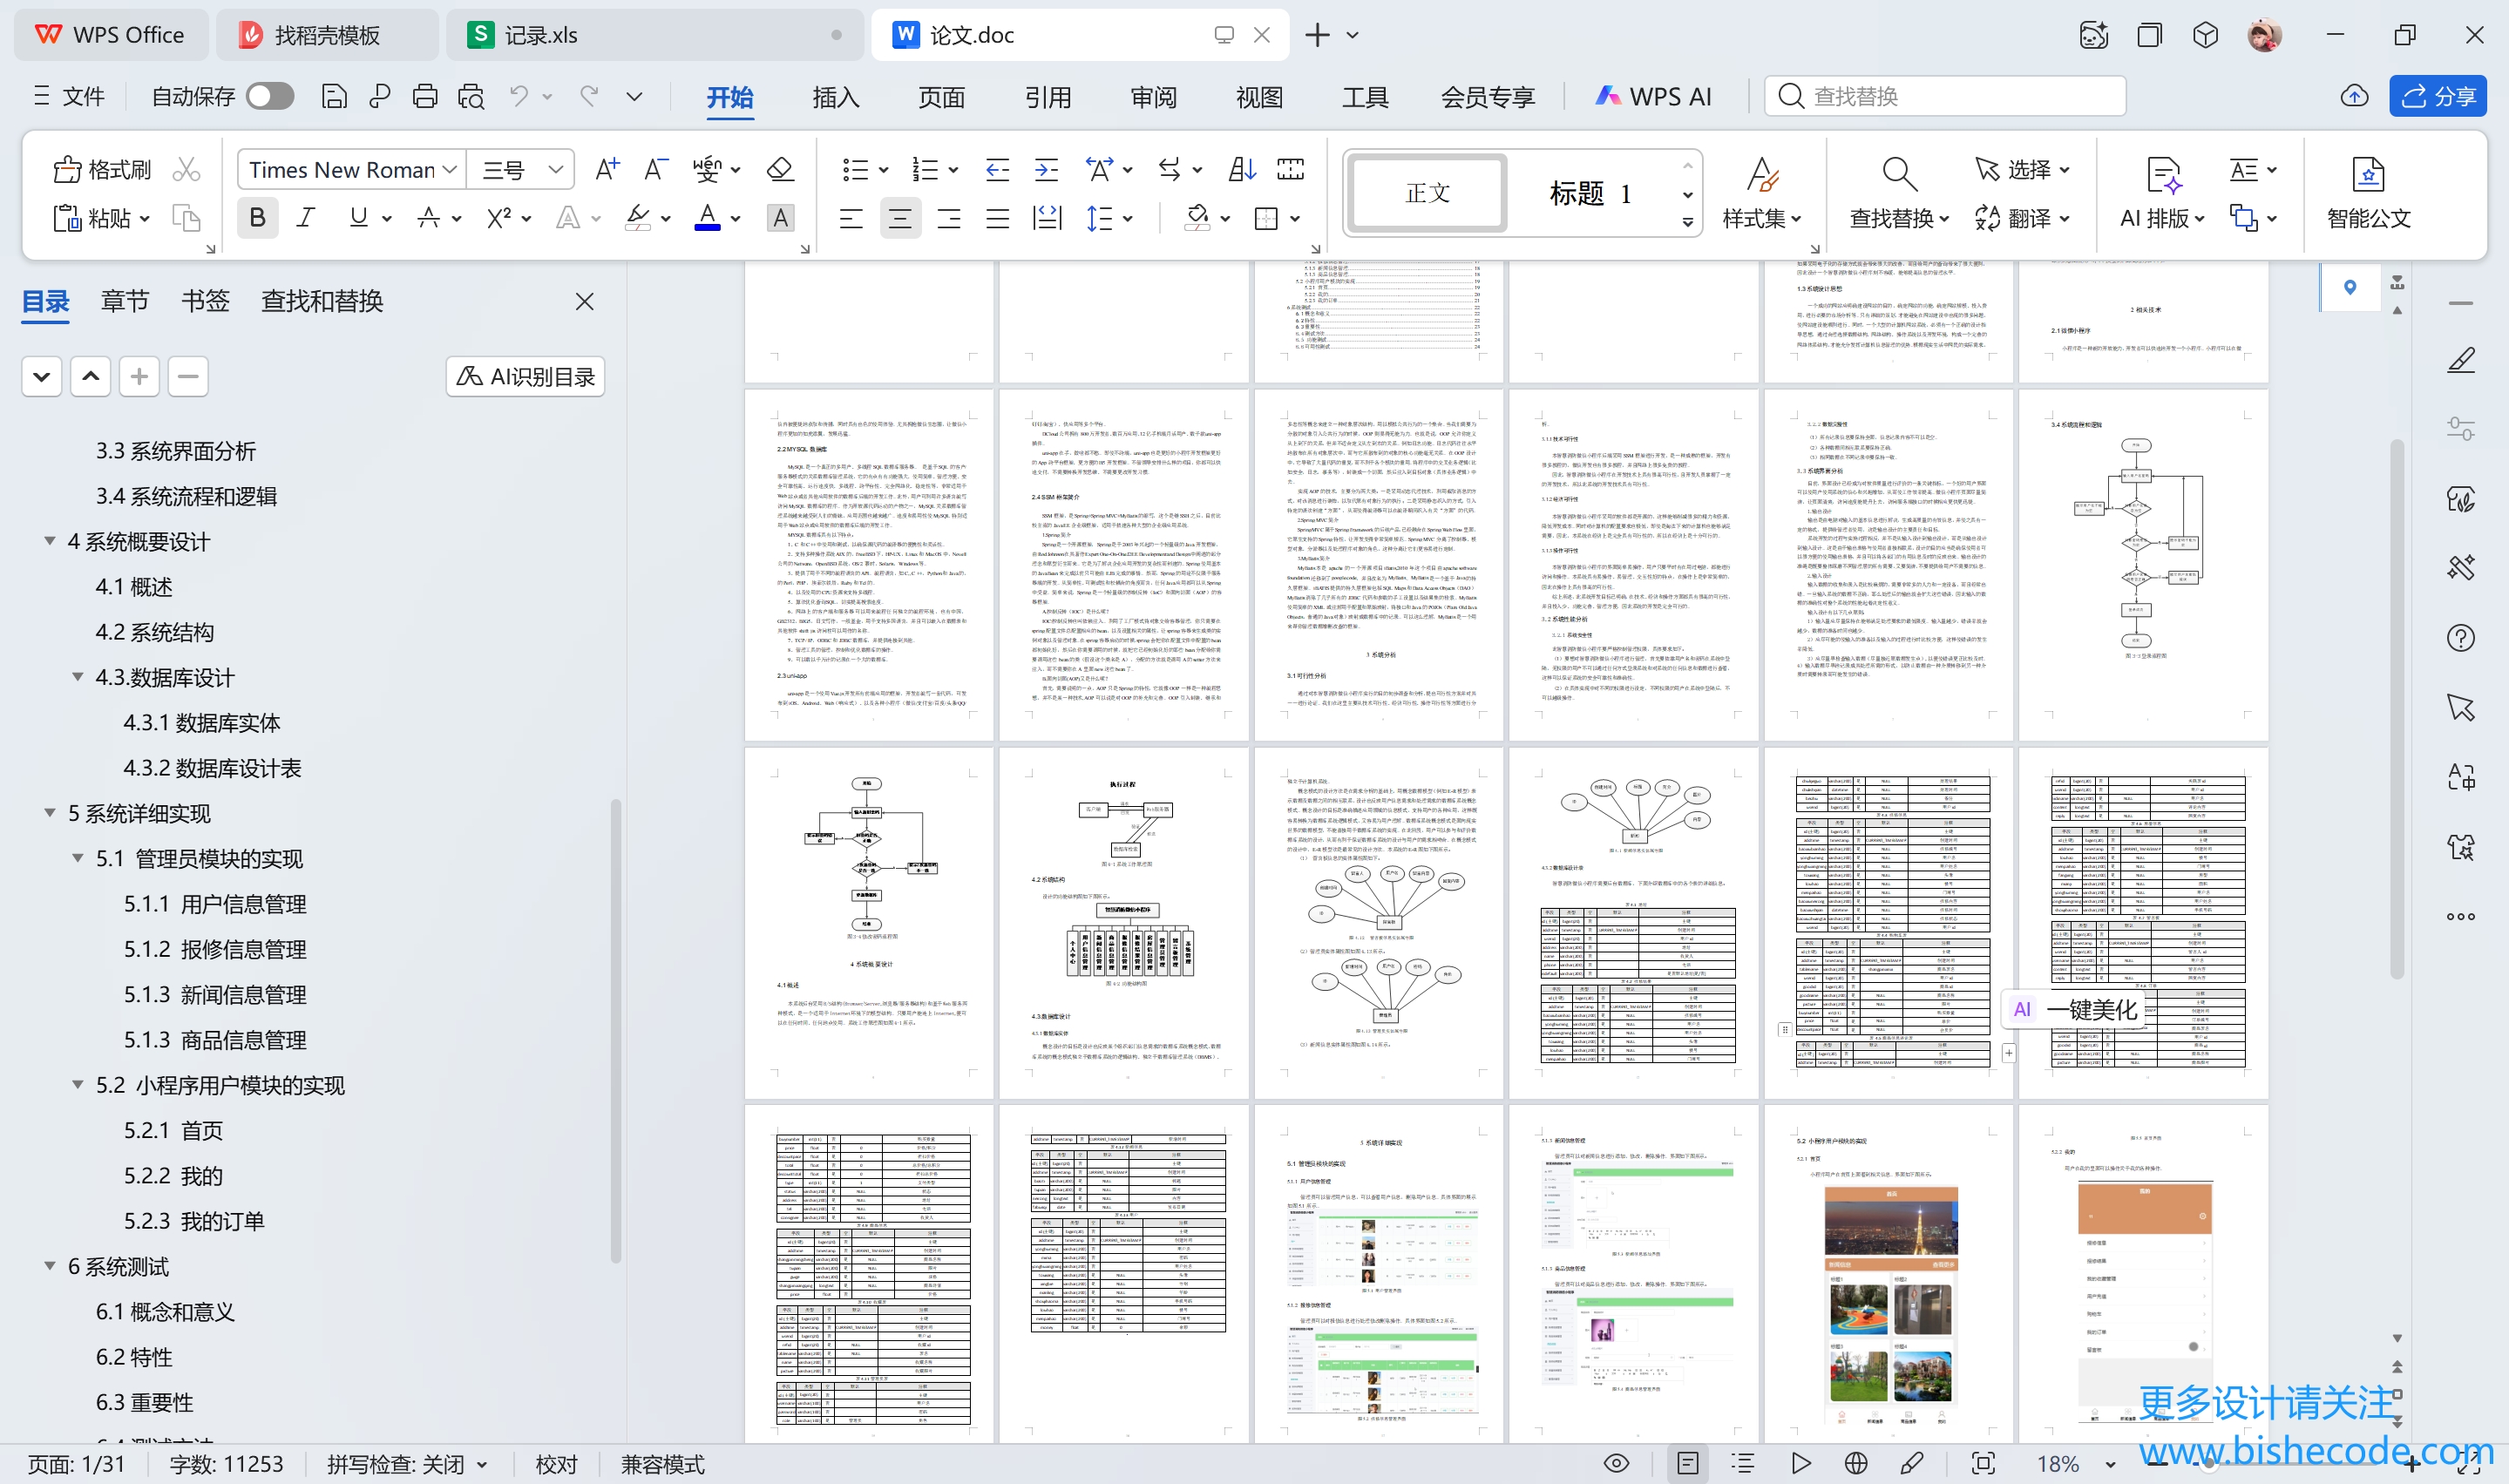The width and height of the screenshot is (2509, 1484).
Task: Click the sort (A-Z) icon
Action: (1241, 169)
